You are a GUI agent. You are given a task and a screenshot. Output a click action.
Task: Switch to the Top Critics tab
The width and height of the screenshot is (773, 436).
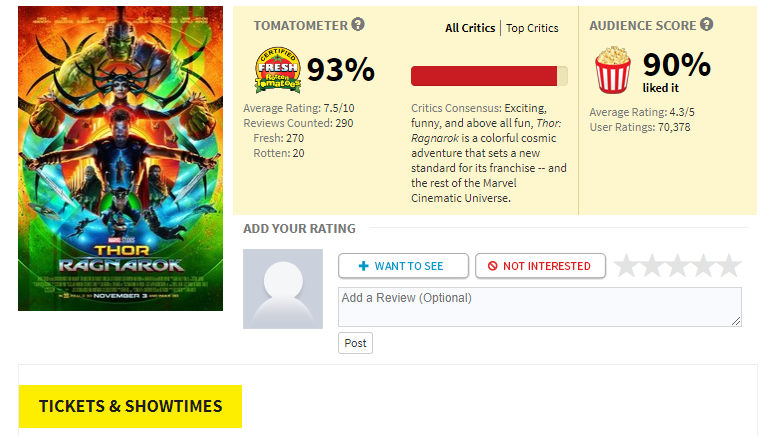click(532, 28)
